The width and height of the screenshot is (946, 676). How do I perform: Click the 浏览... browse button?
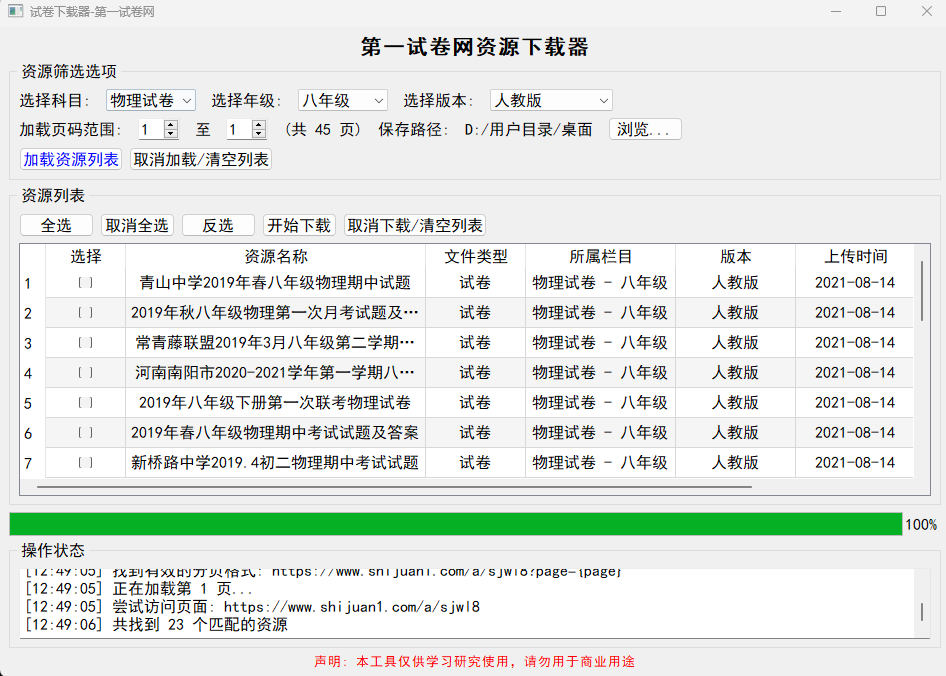(645, 129)
